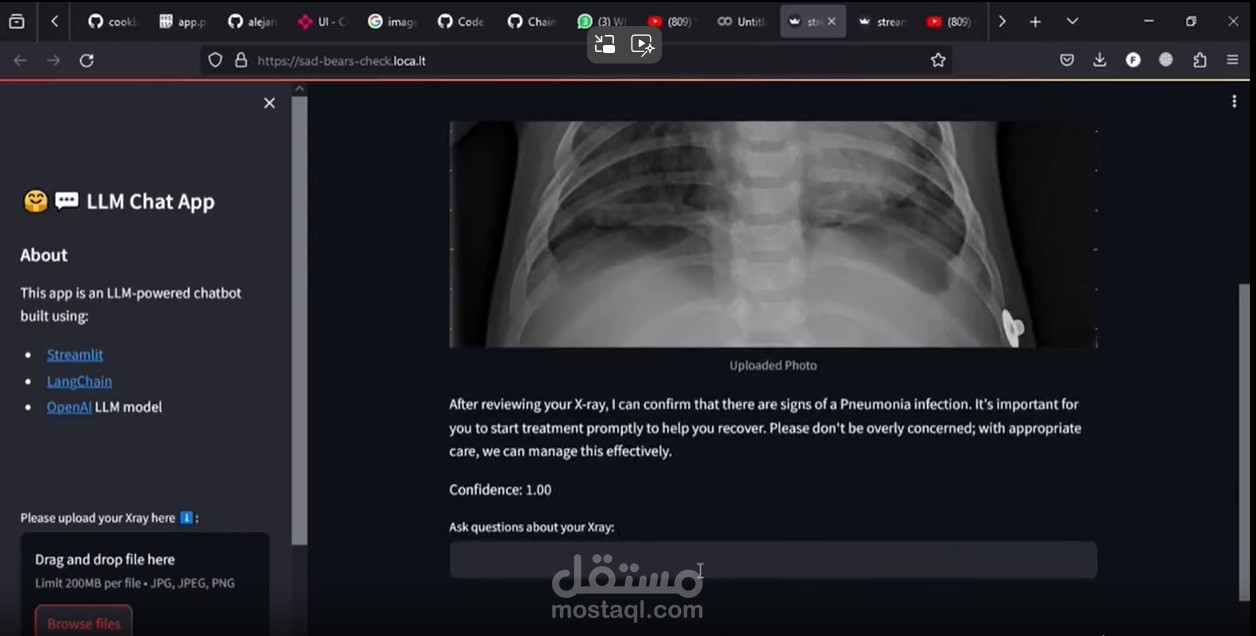Click the drag and drop file upload area
1256x636 pixels.
[145, 584]
